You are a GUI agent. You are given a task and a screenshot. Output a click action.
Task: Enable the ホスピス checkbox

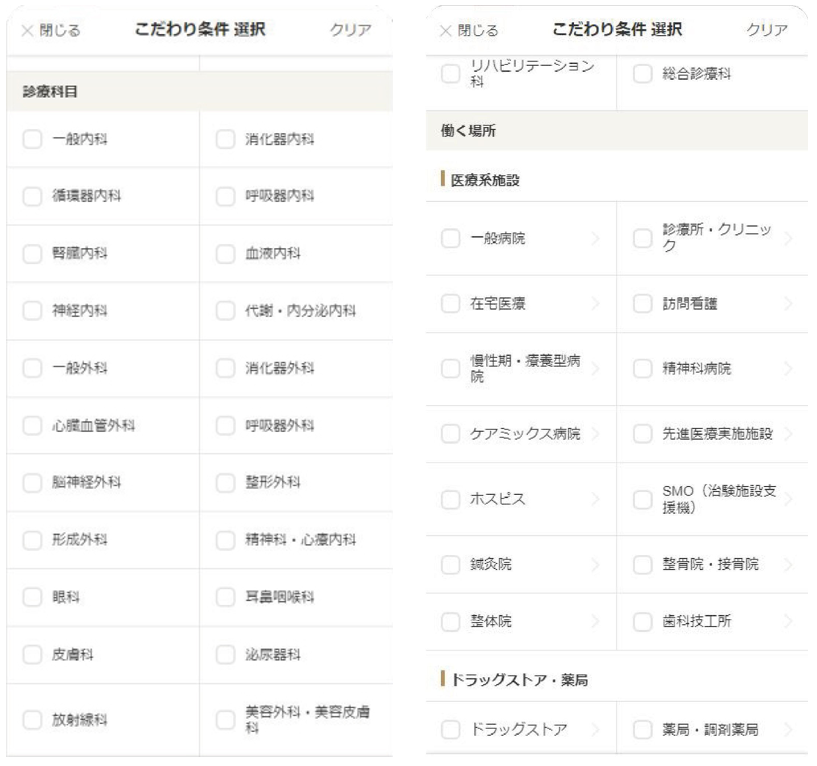(450, 499)
